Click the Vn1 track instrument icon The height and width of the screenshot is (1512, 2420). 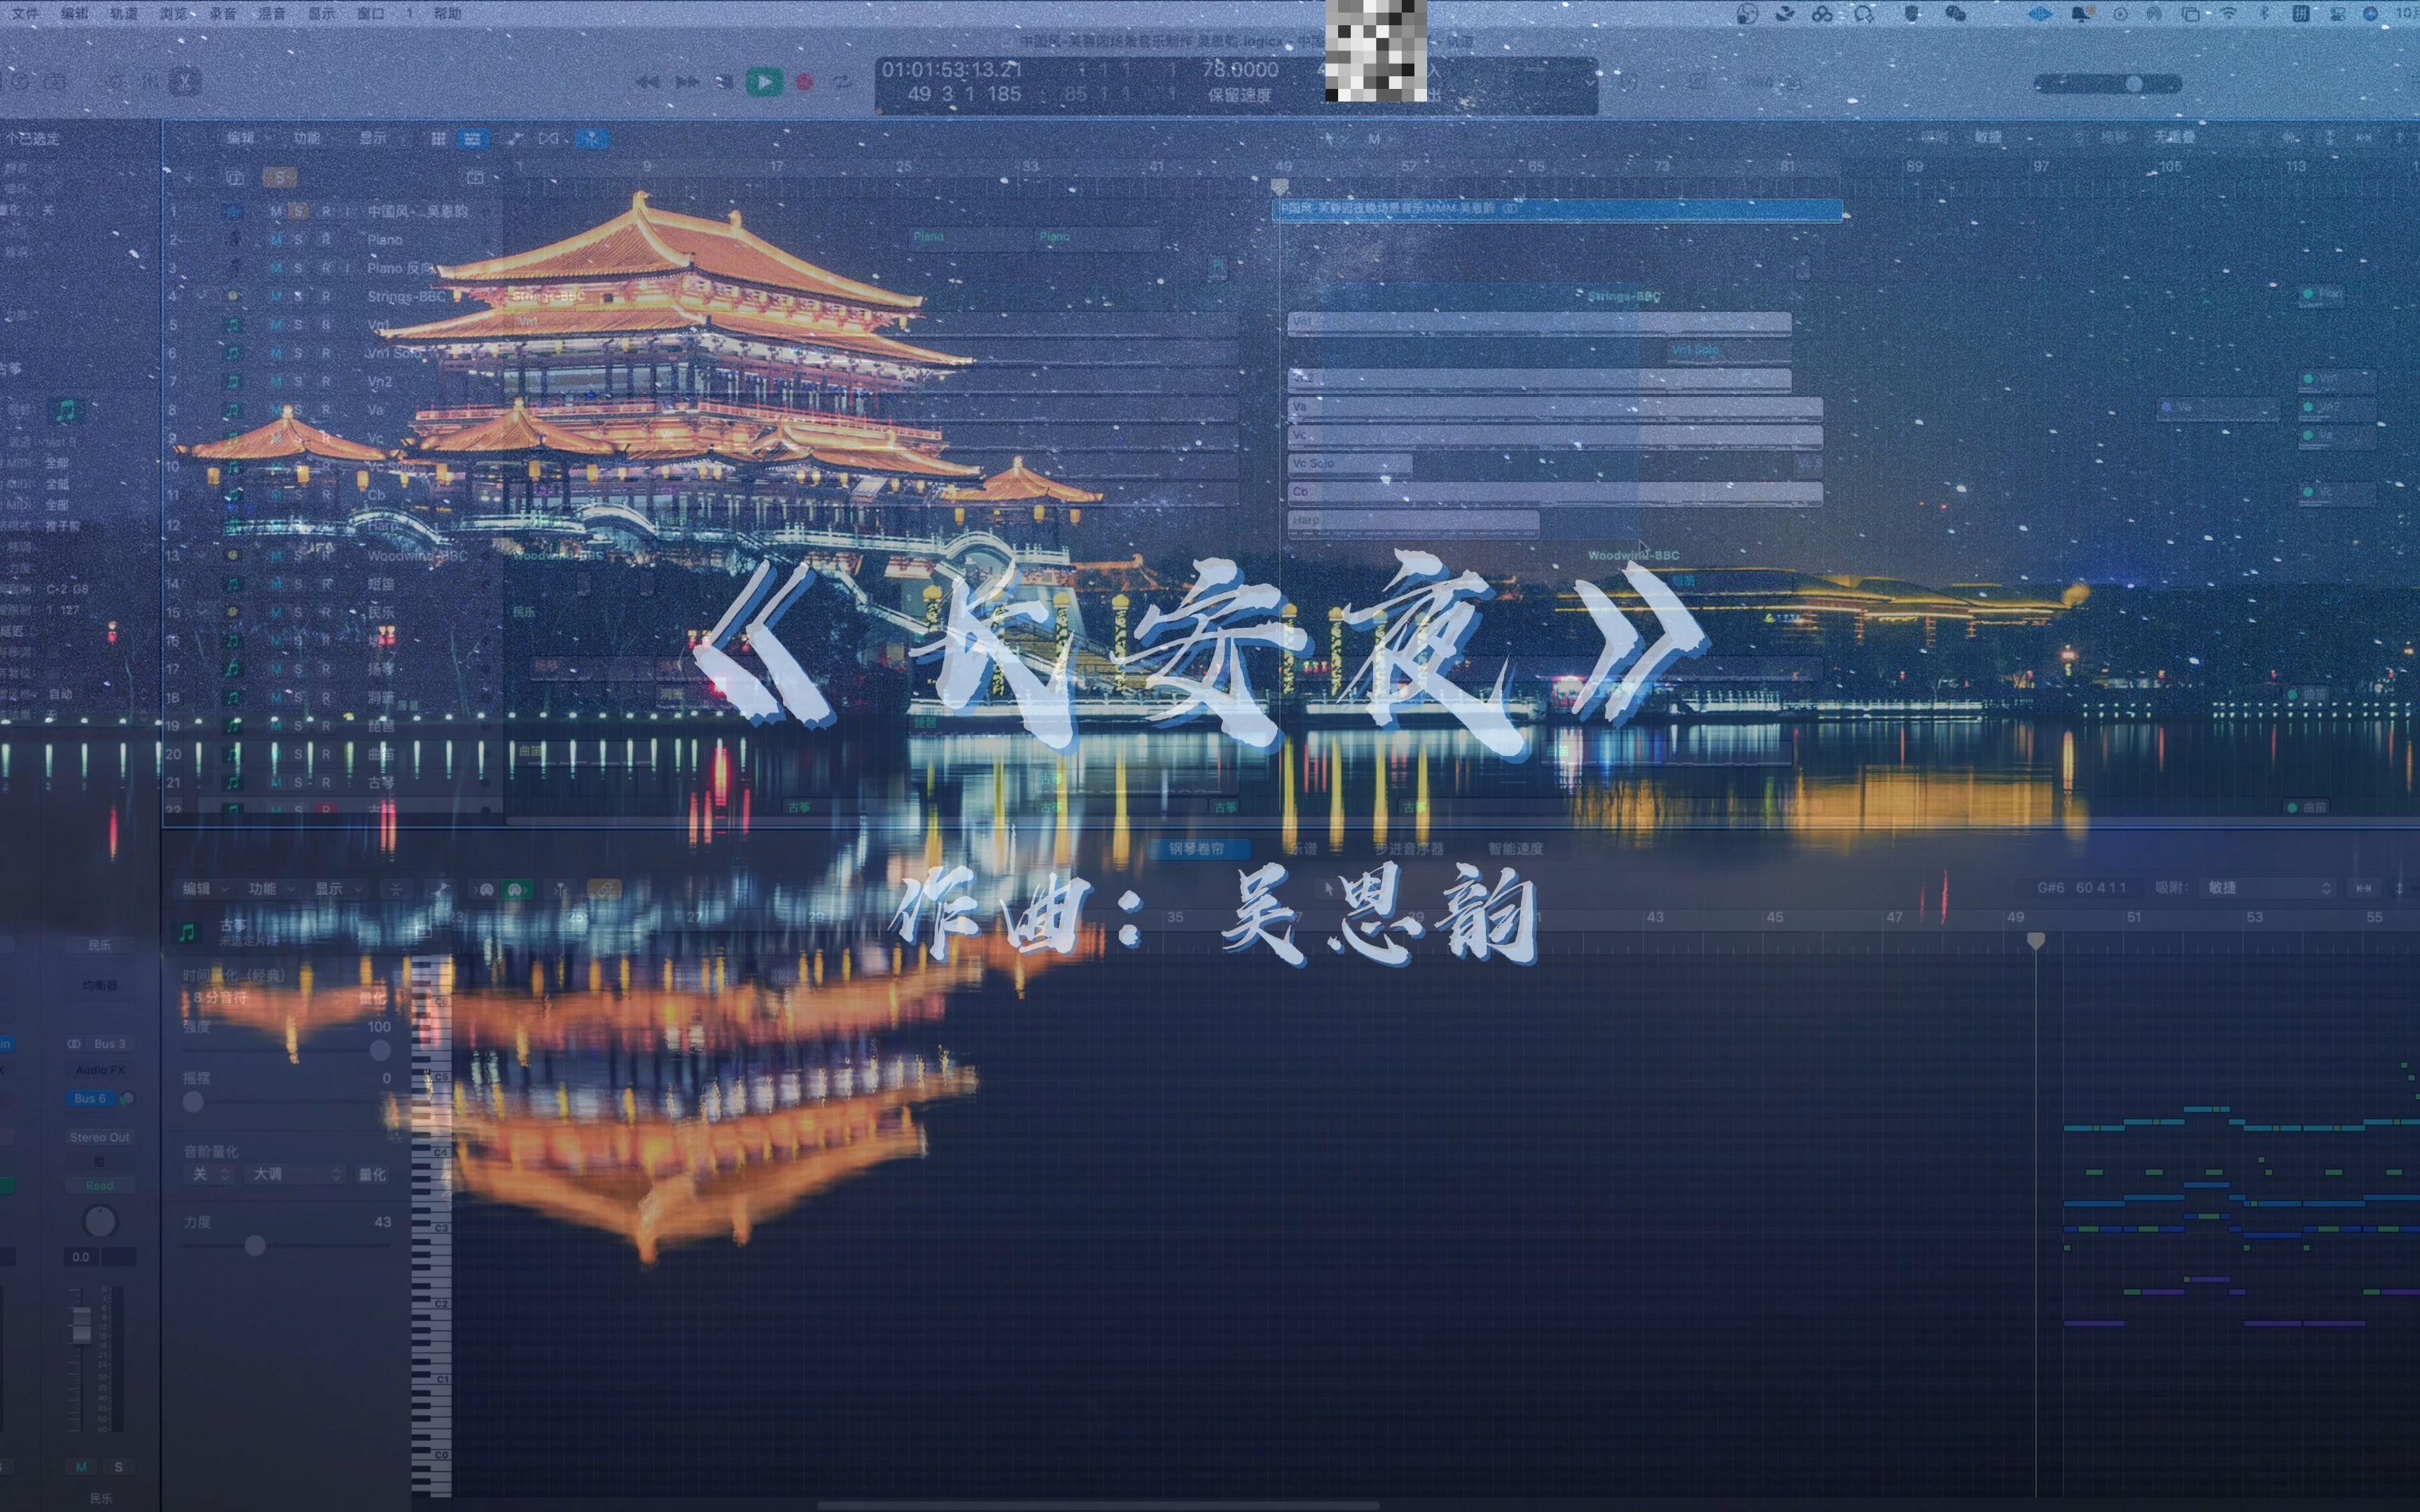(x=233, y=325)
